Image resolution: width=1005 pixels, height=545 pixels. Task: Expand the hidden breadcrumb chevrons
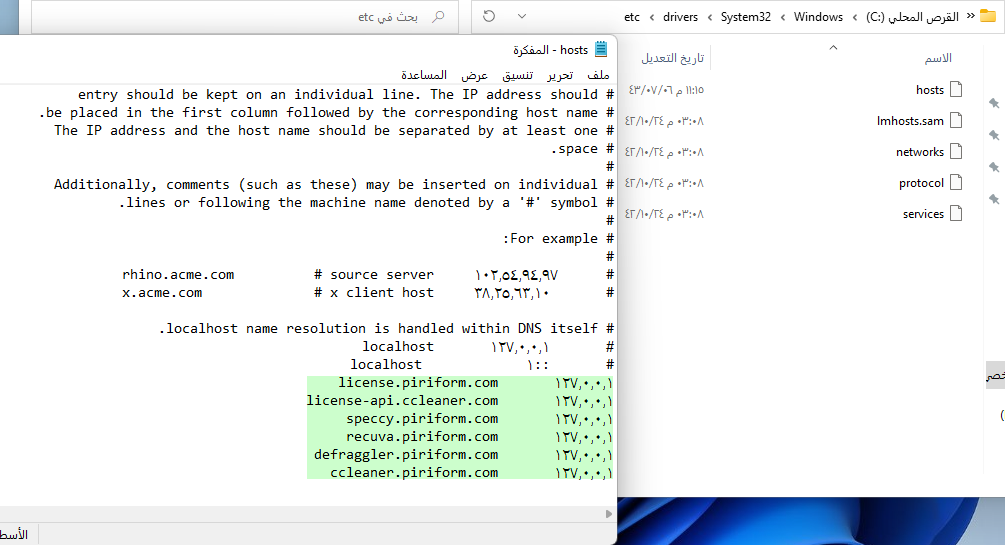pos(970,16)
